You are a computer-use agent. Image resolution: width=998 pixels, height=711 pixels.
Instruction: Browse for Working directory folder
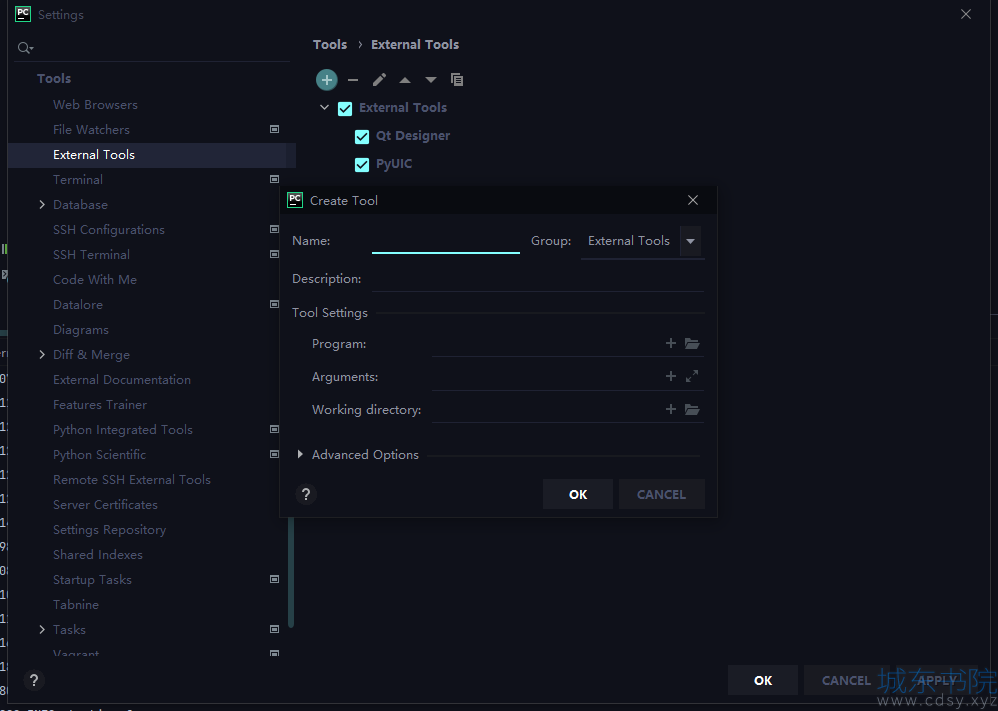pos(692,409)
